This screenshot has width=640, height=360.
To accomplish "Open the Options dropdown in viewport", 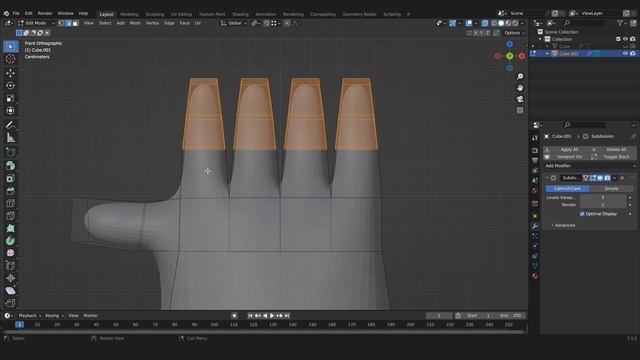I will click(x=514, y=33).
